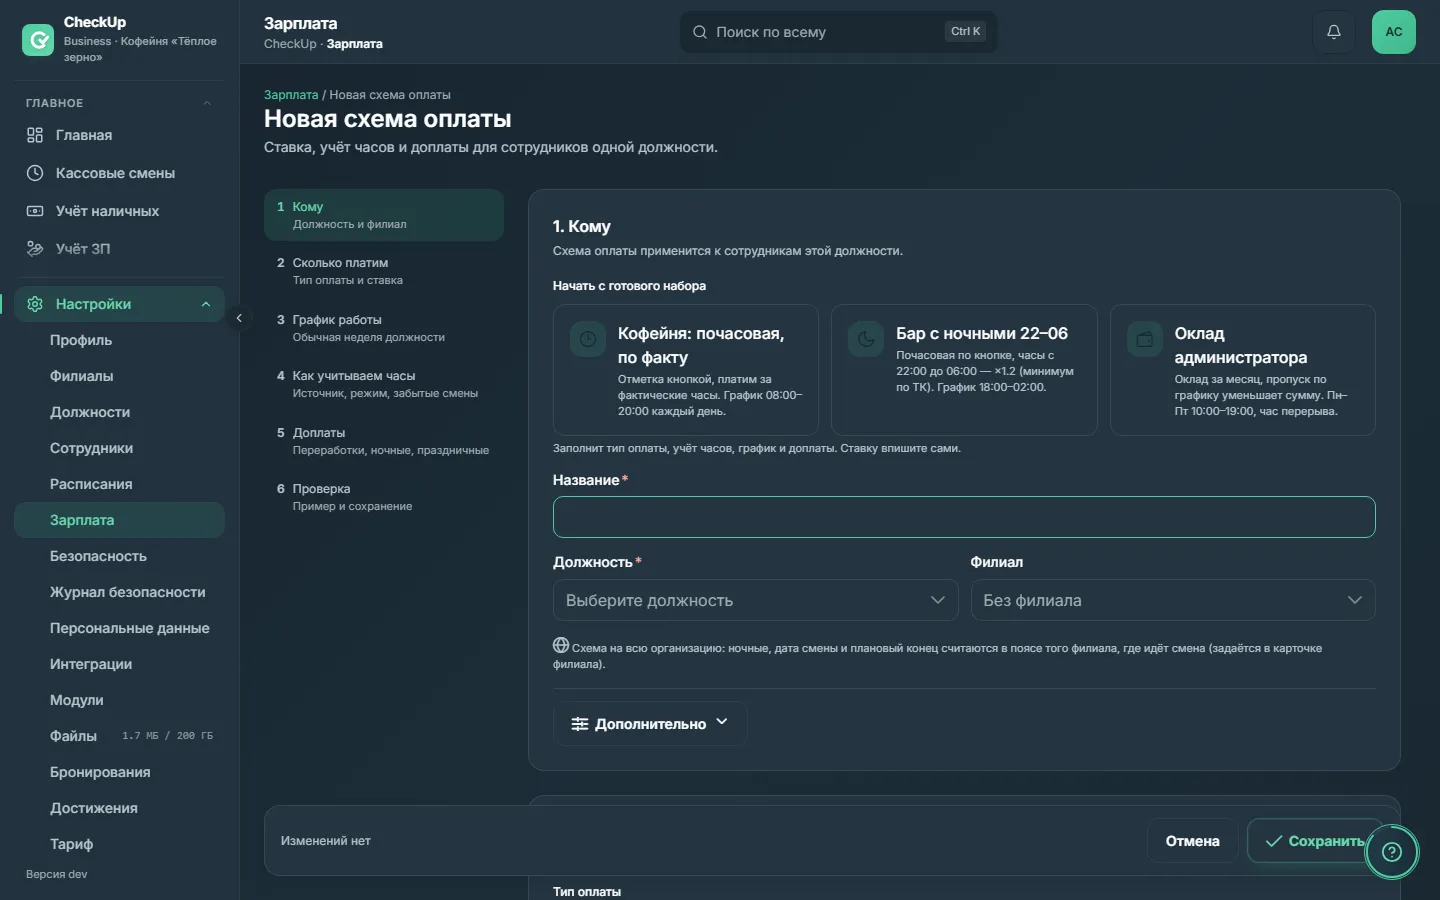This screenshot has width=1440, height=900.
Task: Expand the Дополнительно section
Action: coord(650,723)
